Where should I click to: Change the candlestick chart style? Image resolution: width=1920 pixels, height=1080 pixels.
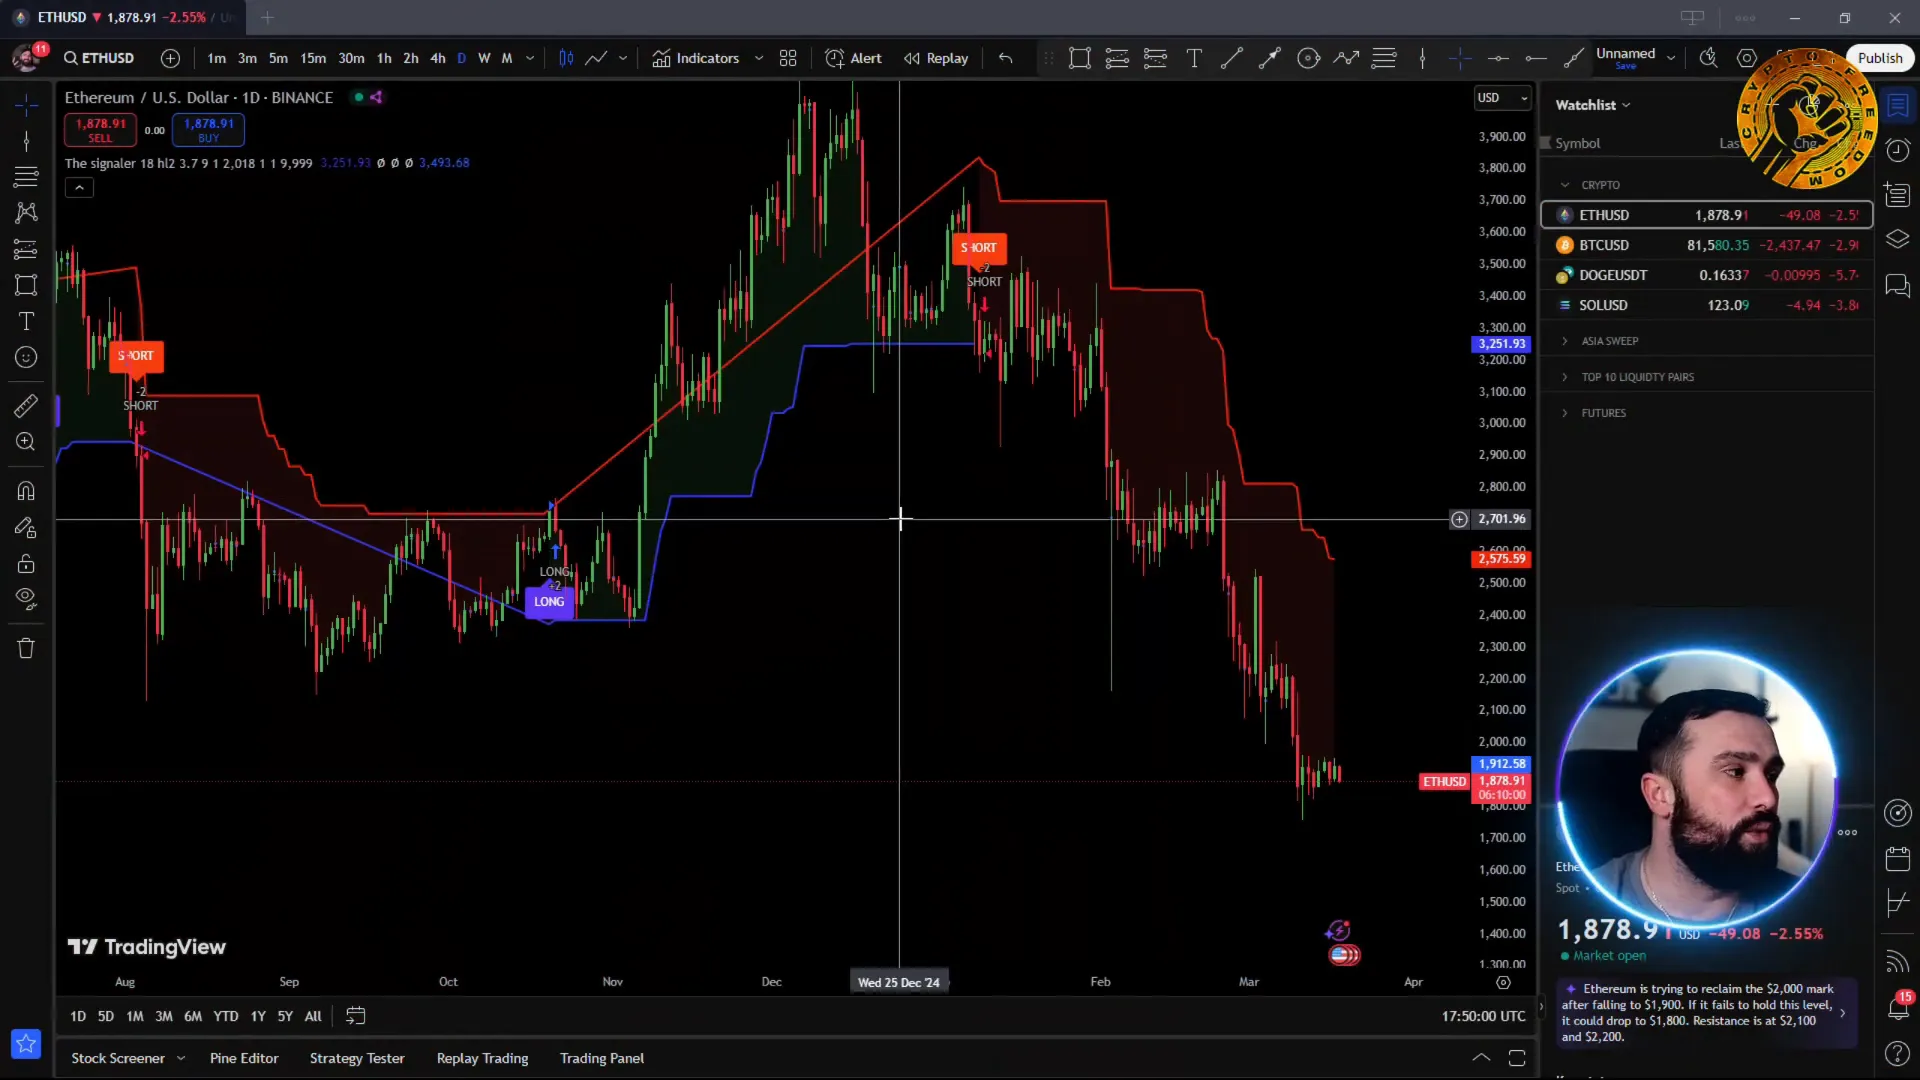[566, 58]
